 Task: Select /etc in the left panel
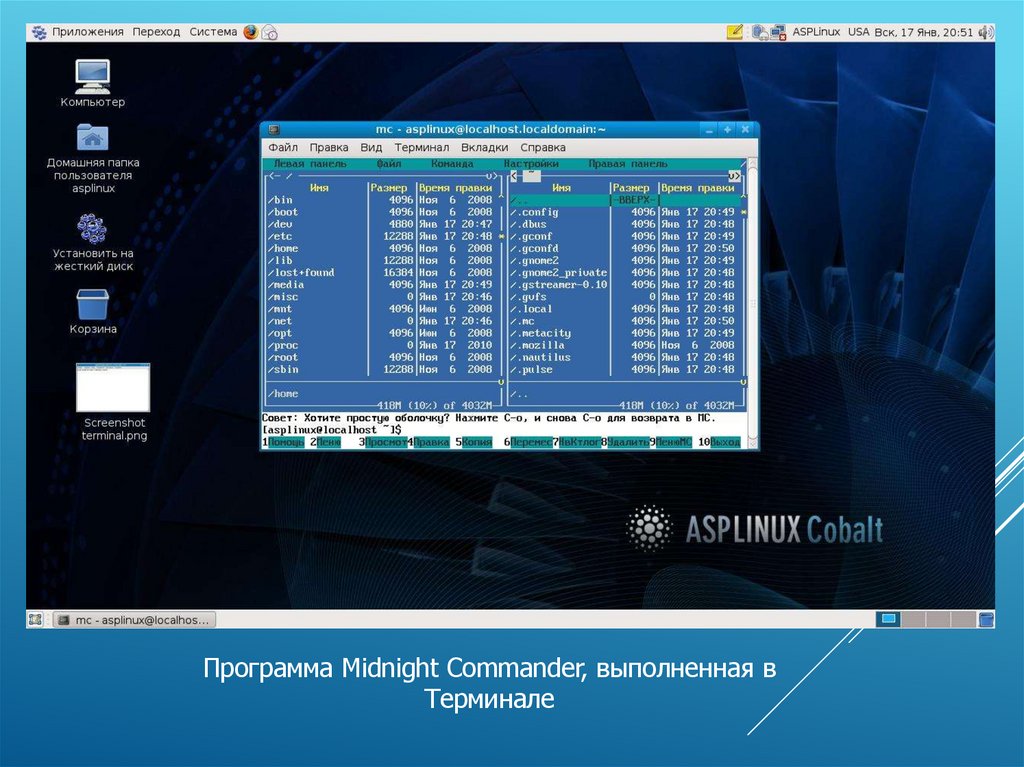click(383, 237)
